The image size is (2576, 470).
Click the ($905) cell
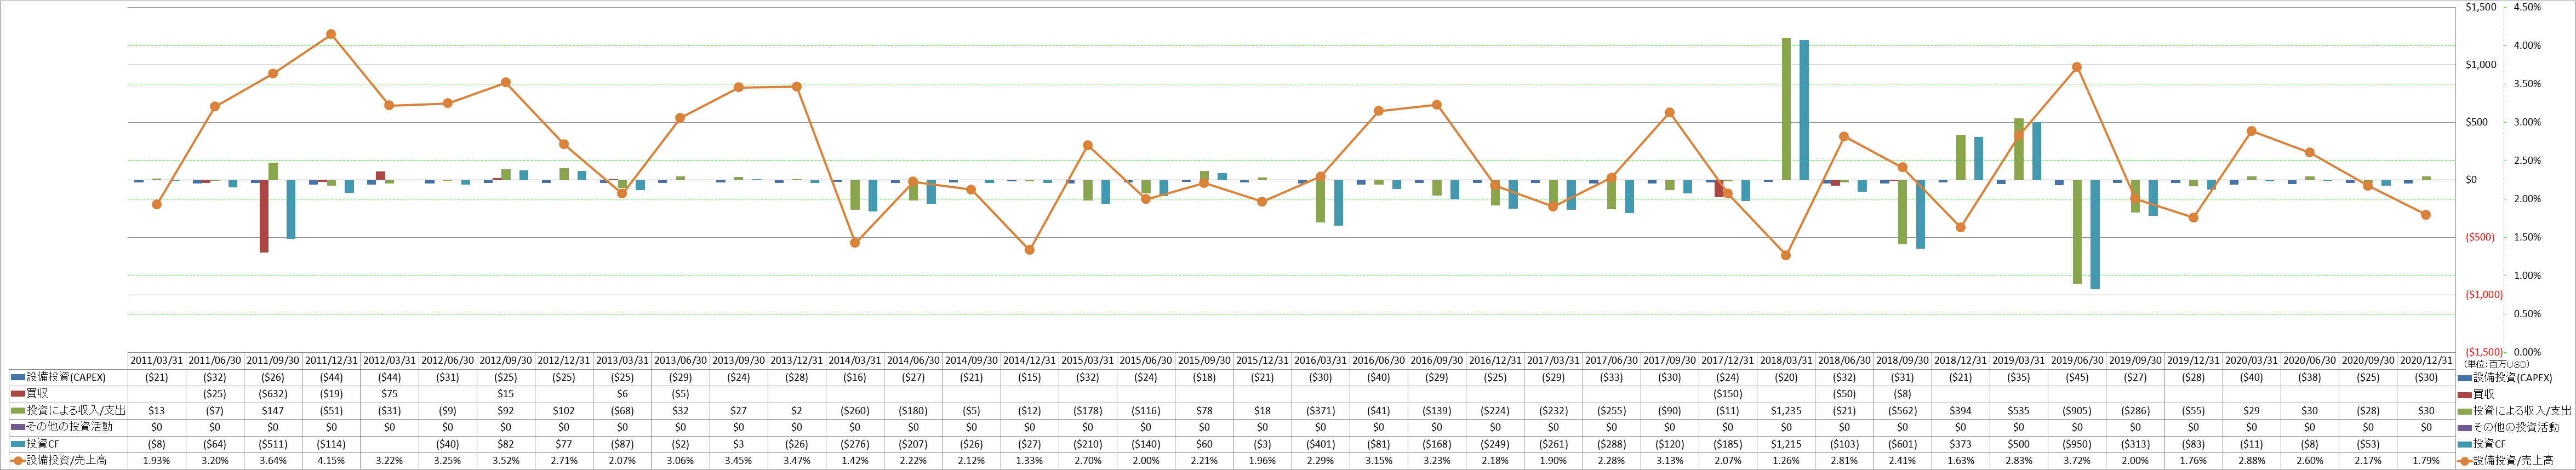click(x=2077, y=411)
